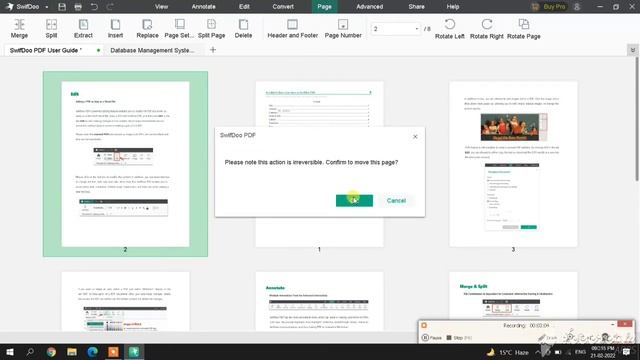
Task: Open the Windows Start menu
Action: (x=9, y=352)
